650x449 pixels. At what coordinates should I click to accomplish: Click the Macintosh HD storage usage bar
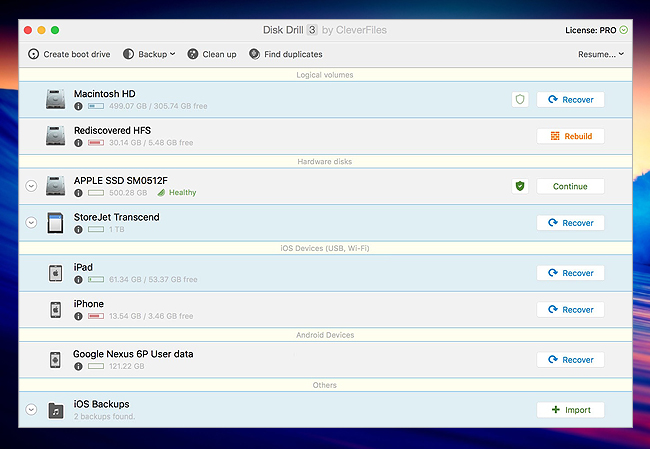click(97, 106)
